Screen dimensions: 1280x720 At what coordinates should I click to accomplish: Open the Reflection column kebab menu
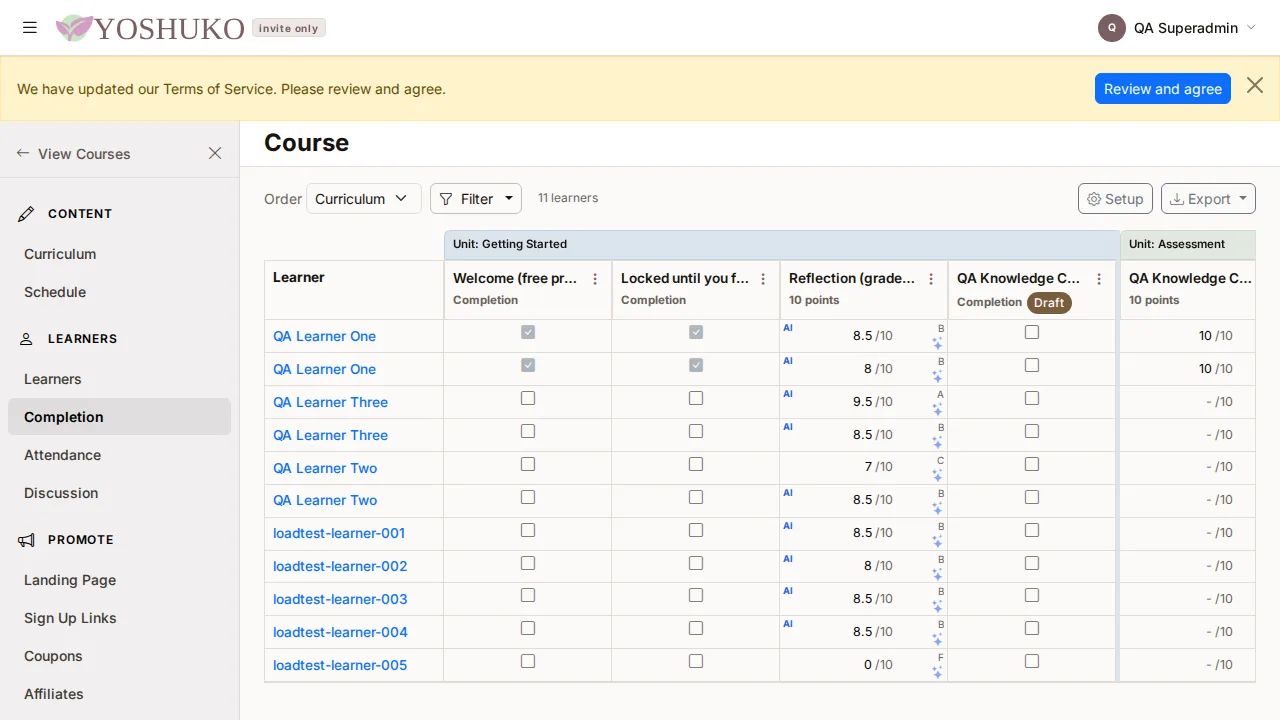[931, 279]
